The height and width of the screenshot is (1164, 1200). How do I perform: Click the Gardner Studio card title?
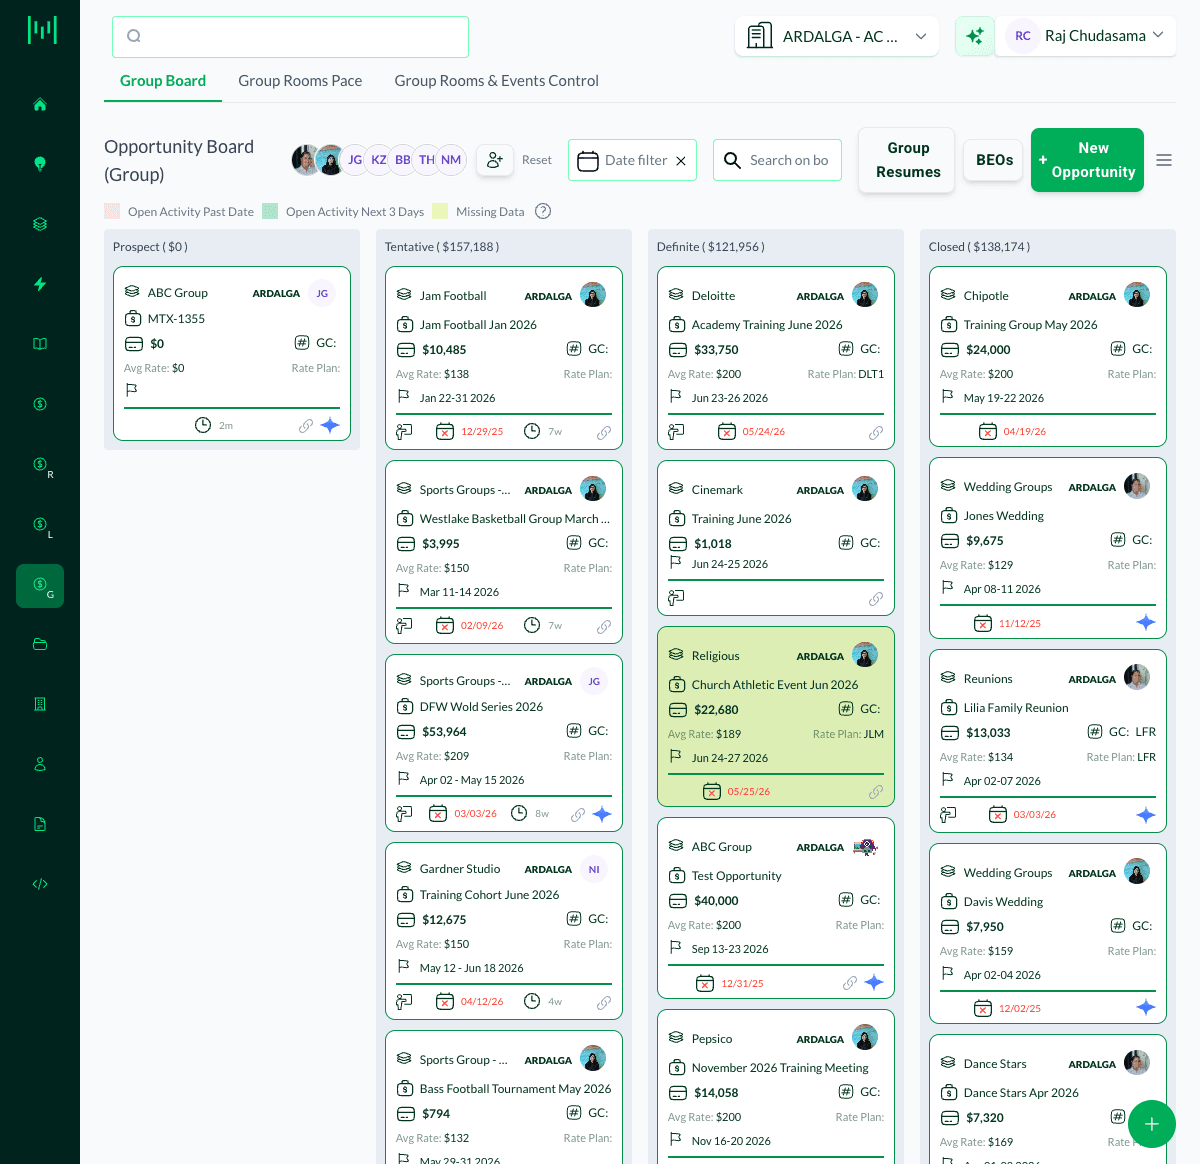460,869
